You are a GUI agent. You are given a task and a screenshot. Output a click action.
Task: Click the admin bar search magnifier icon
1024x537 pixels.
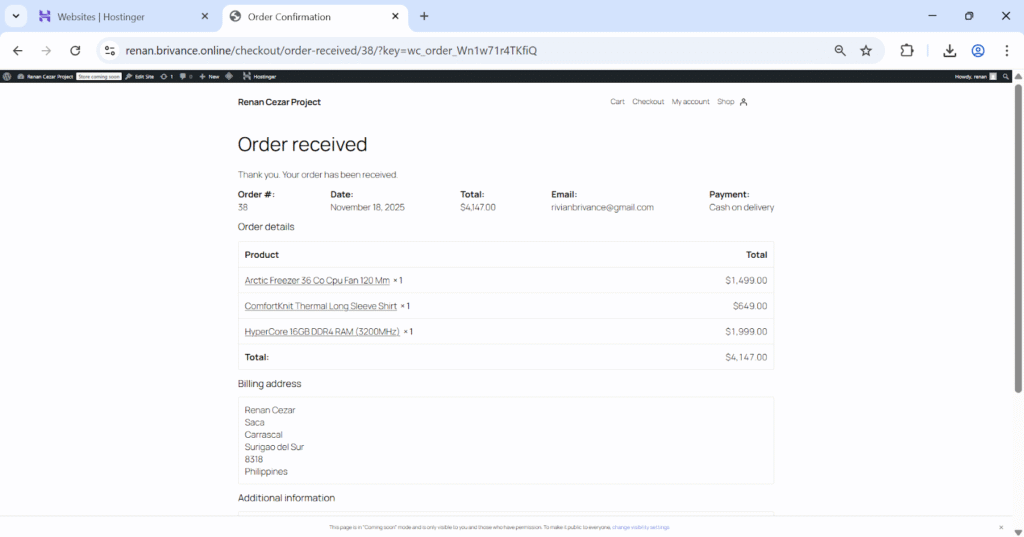[1006, 76]
